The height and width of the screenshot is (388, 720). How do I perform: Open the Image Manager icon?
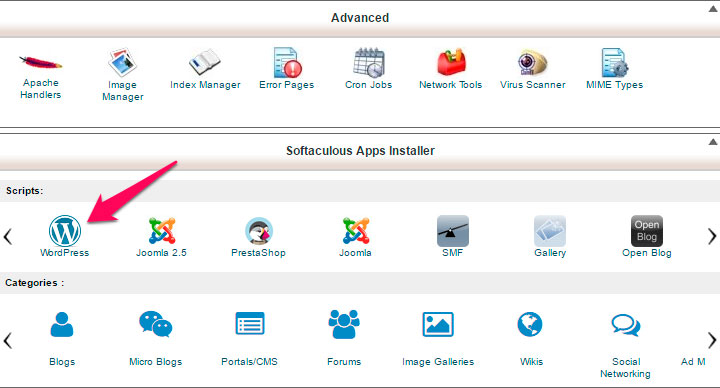(x=122, y=62)
